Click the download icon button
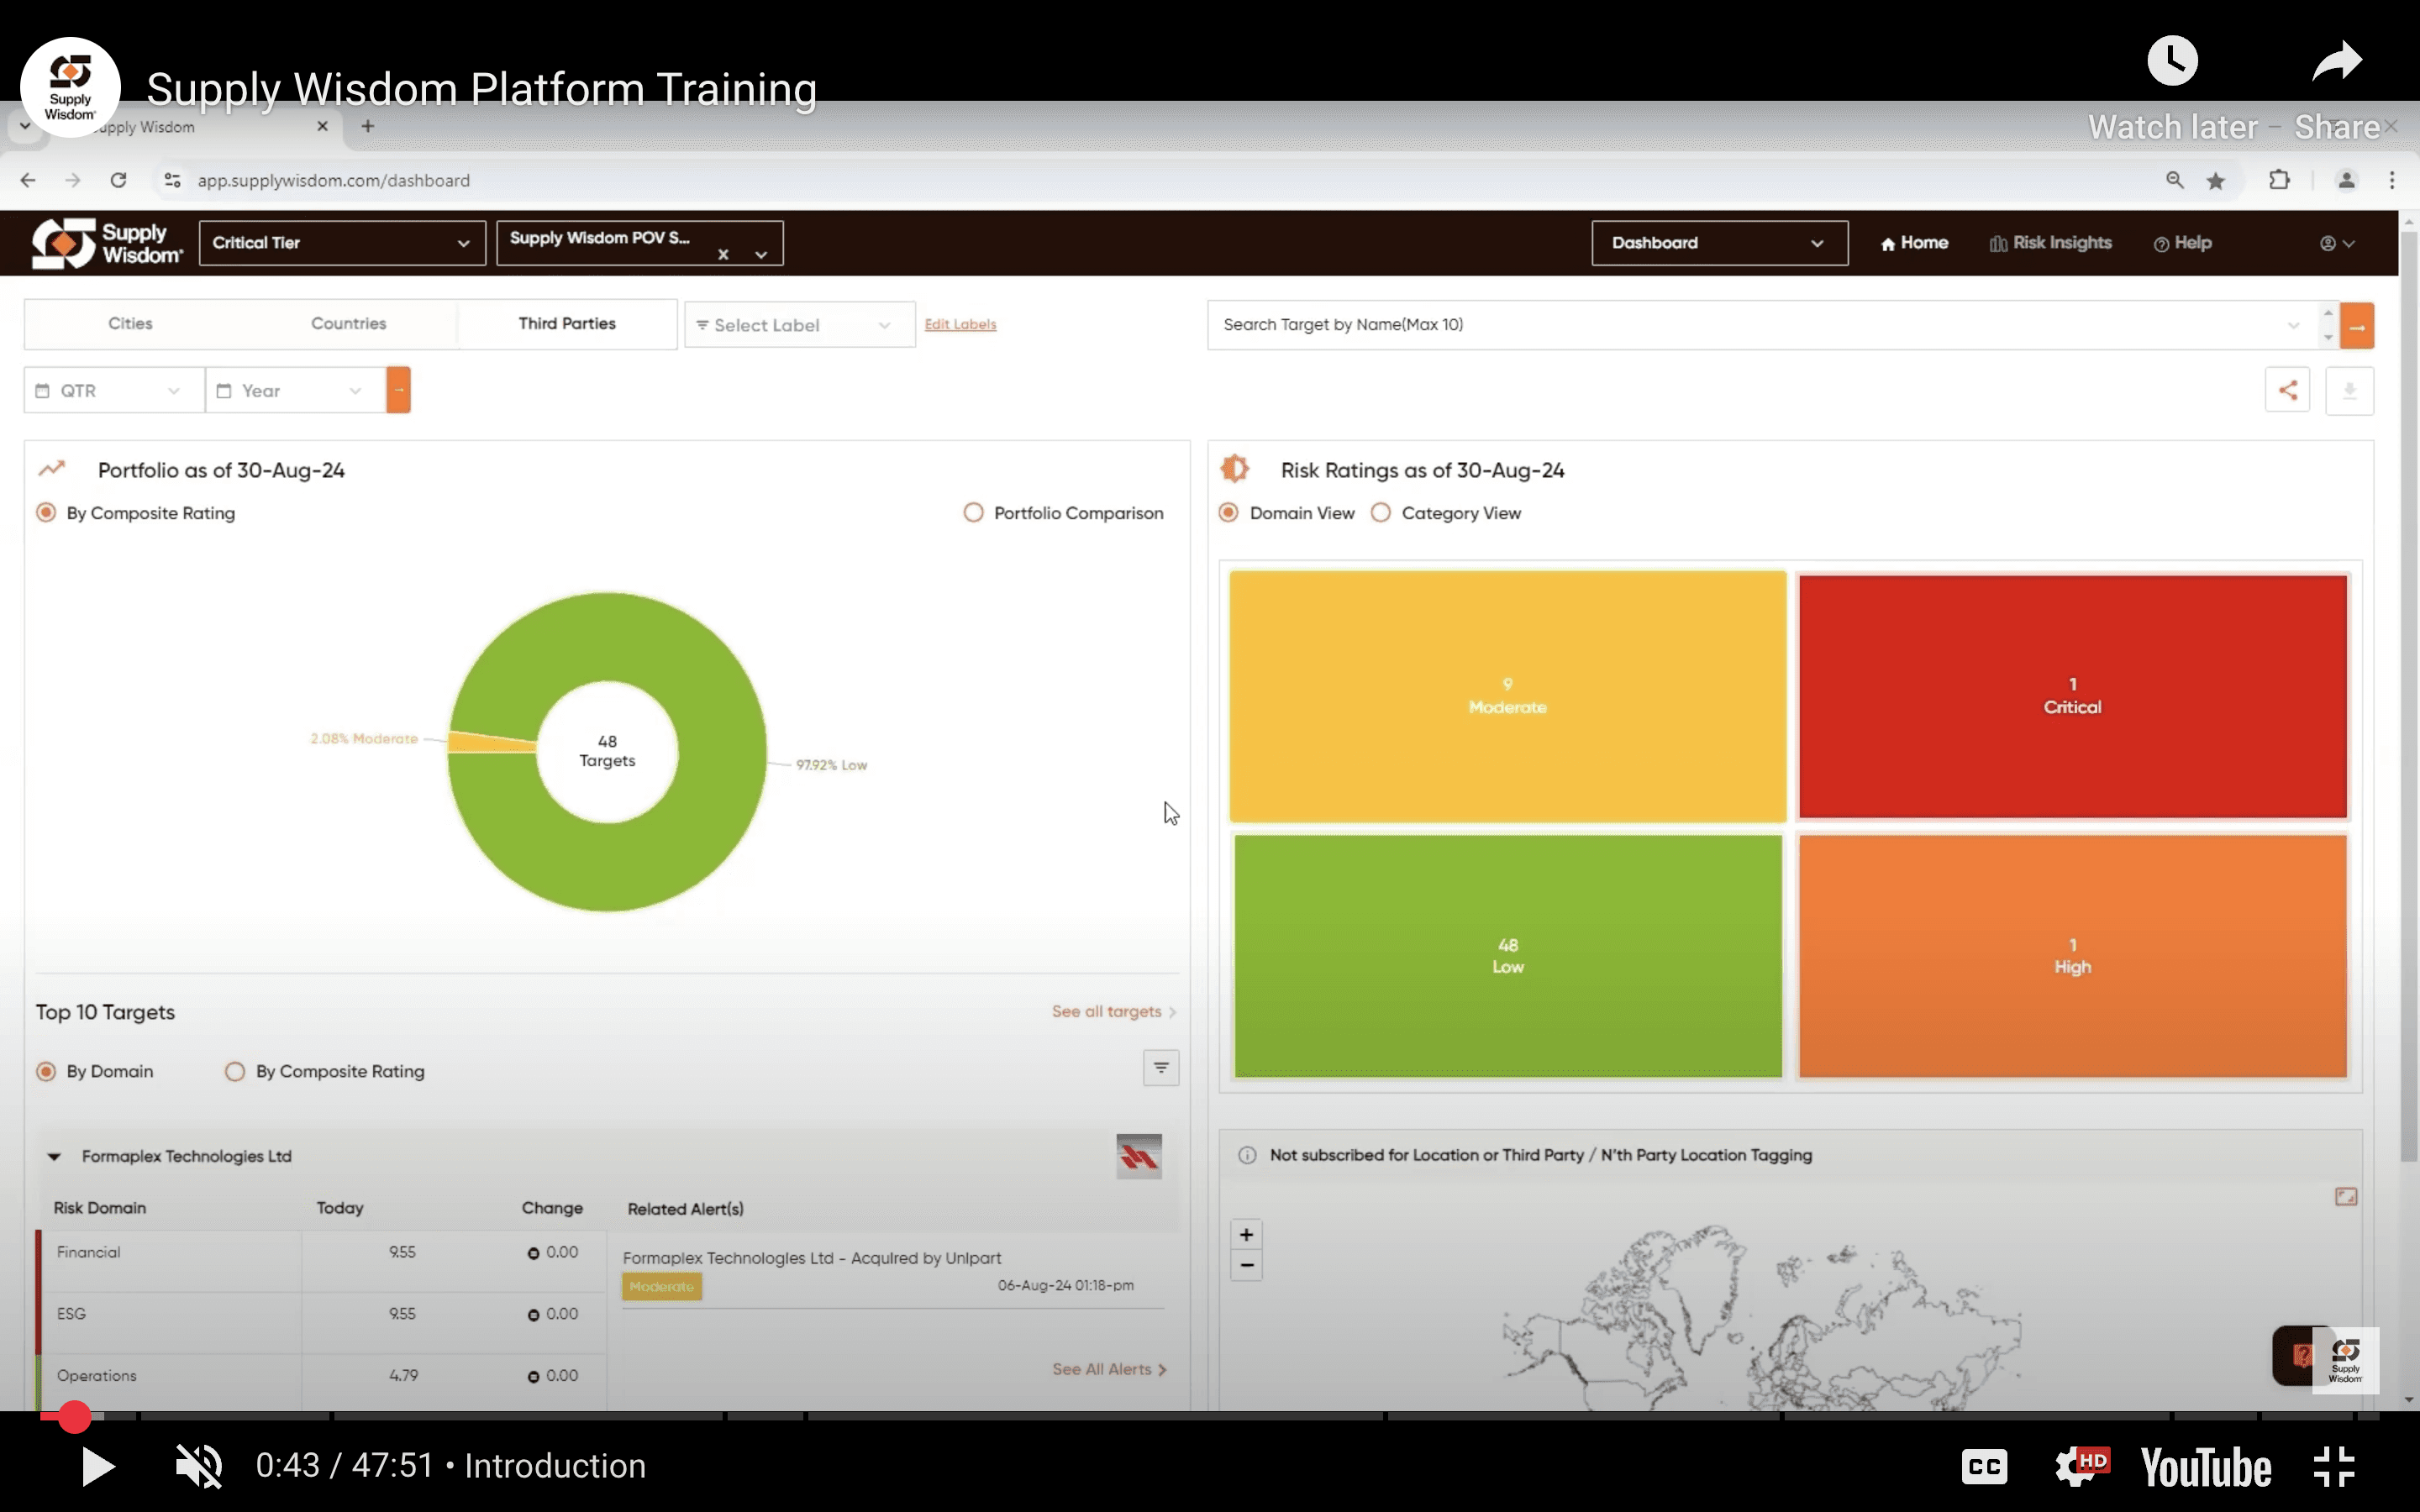 coord(2349,390)
